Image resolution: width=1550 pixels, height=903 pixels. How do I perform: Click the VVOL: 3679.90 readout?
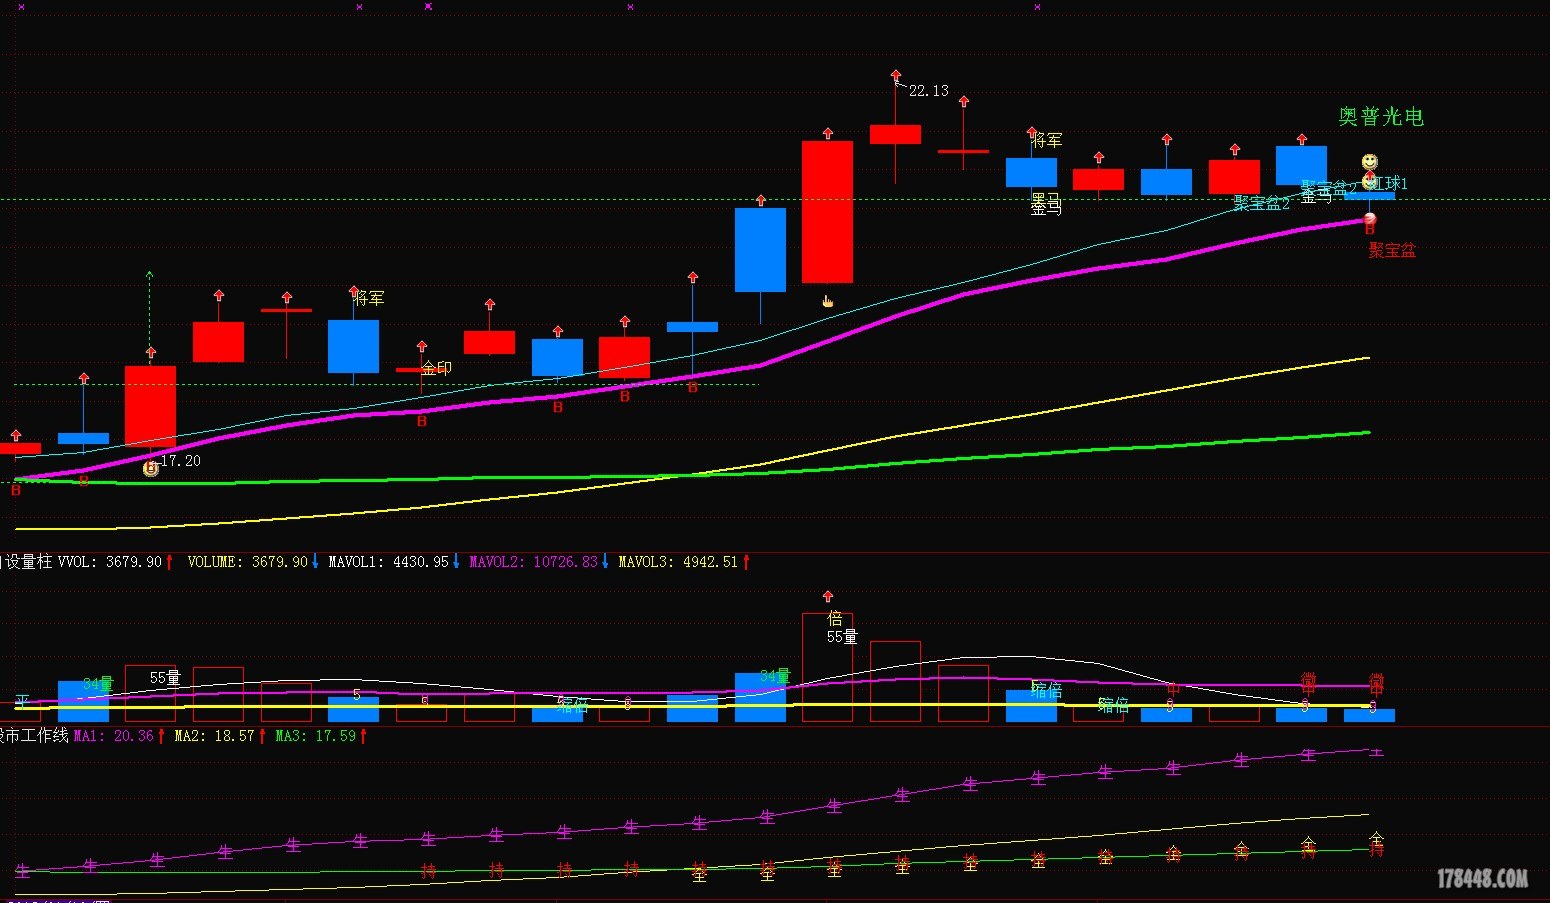110,562
